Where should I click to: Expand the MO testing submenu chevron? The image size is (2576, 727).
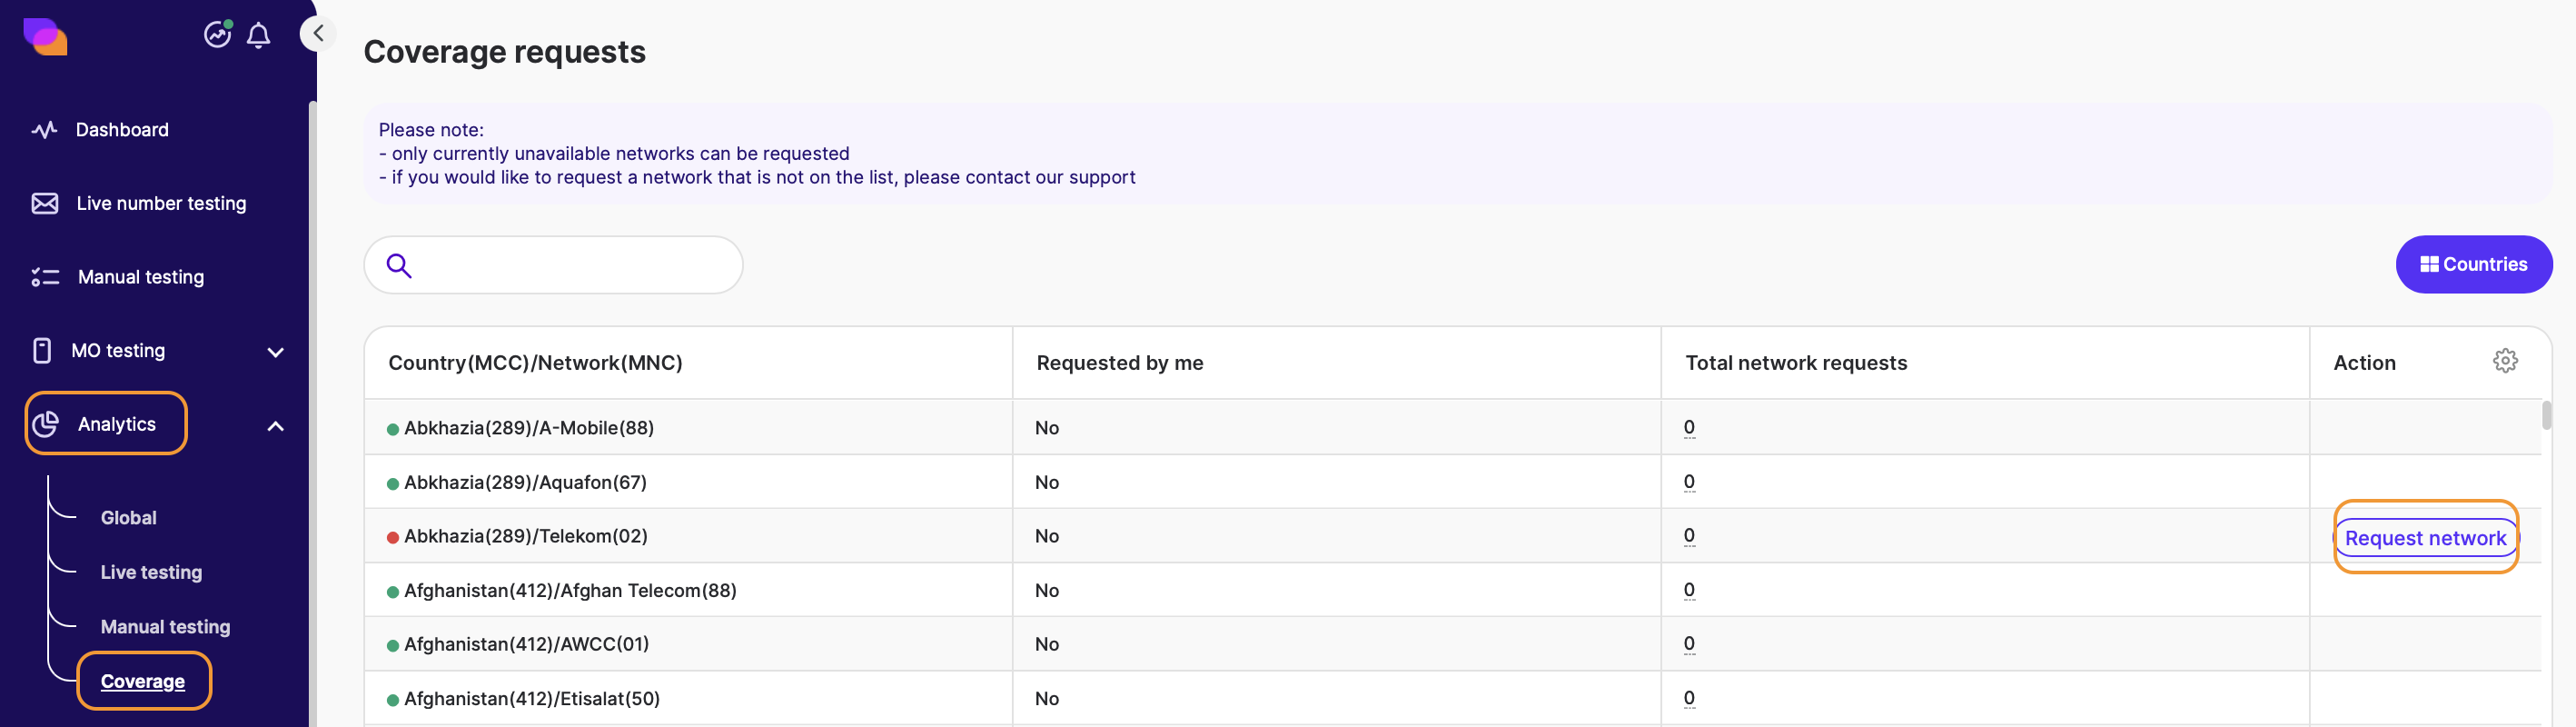(x=276, y=352)
